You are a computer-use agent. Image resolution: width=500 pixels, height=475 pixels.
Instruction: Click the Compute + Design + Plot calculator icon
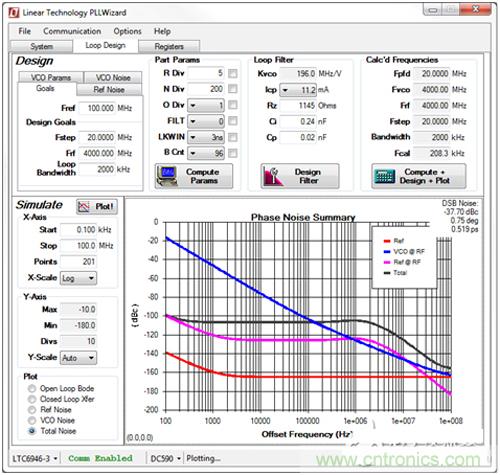pyautogui.click(x=384, y=176)
